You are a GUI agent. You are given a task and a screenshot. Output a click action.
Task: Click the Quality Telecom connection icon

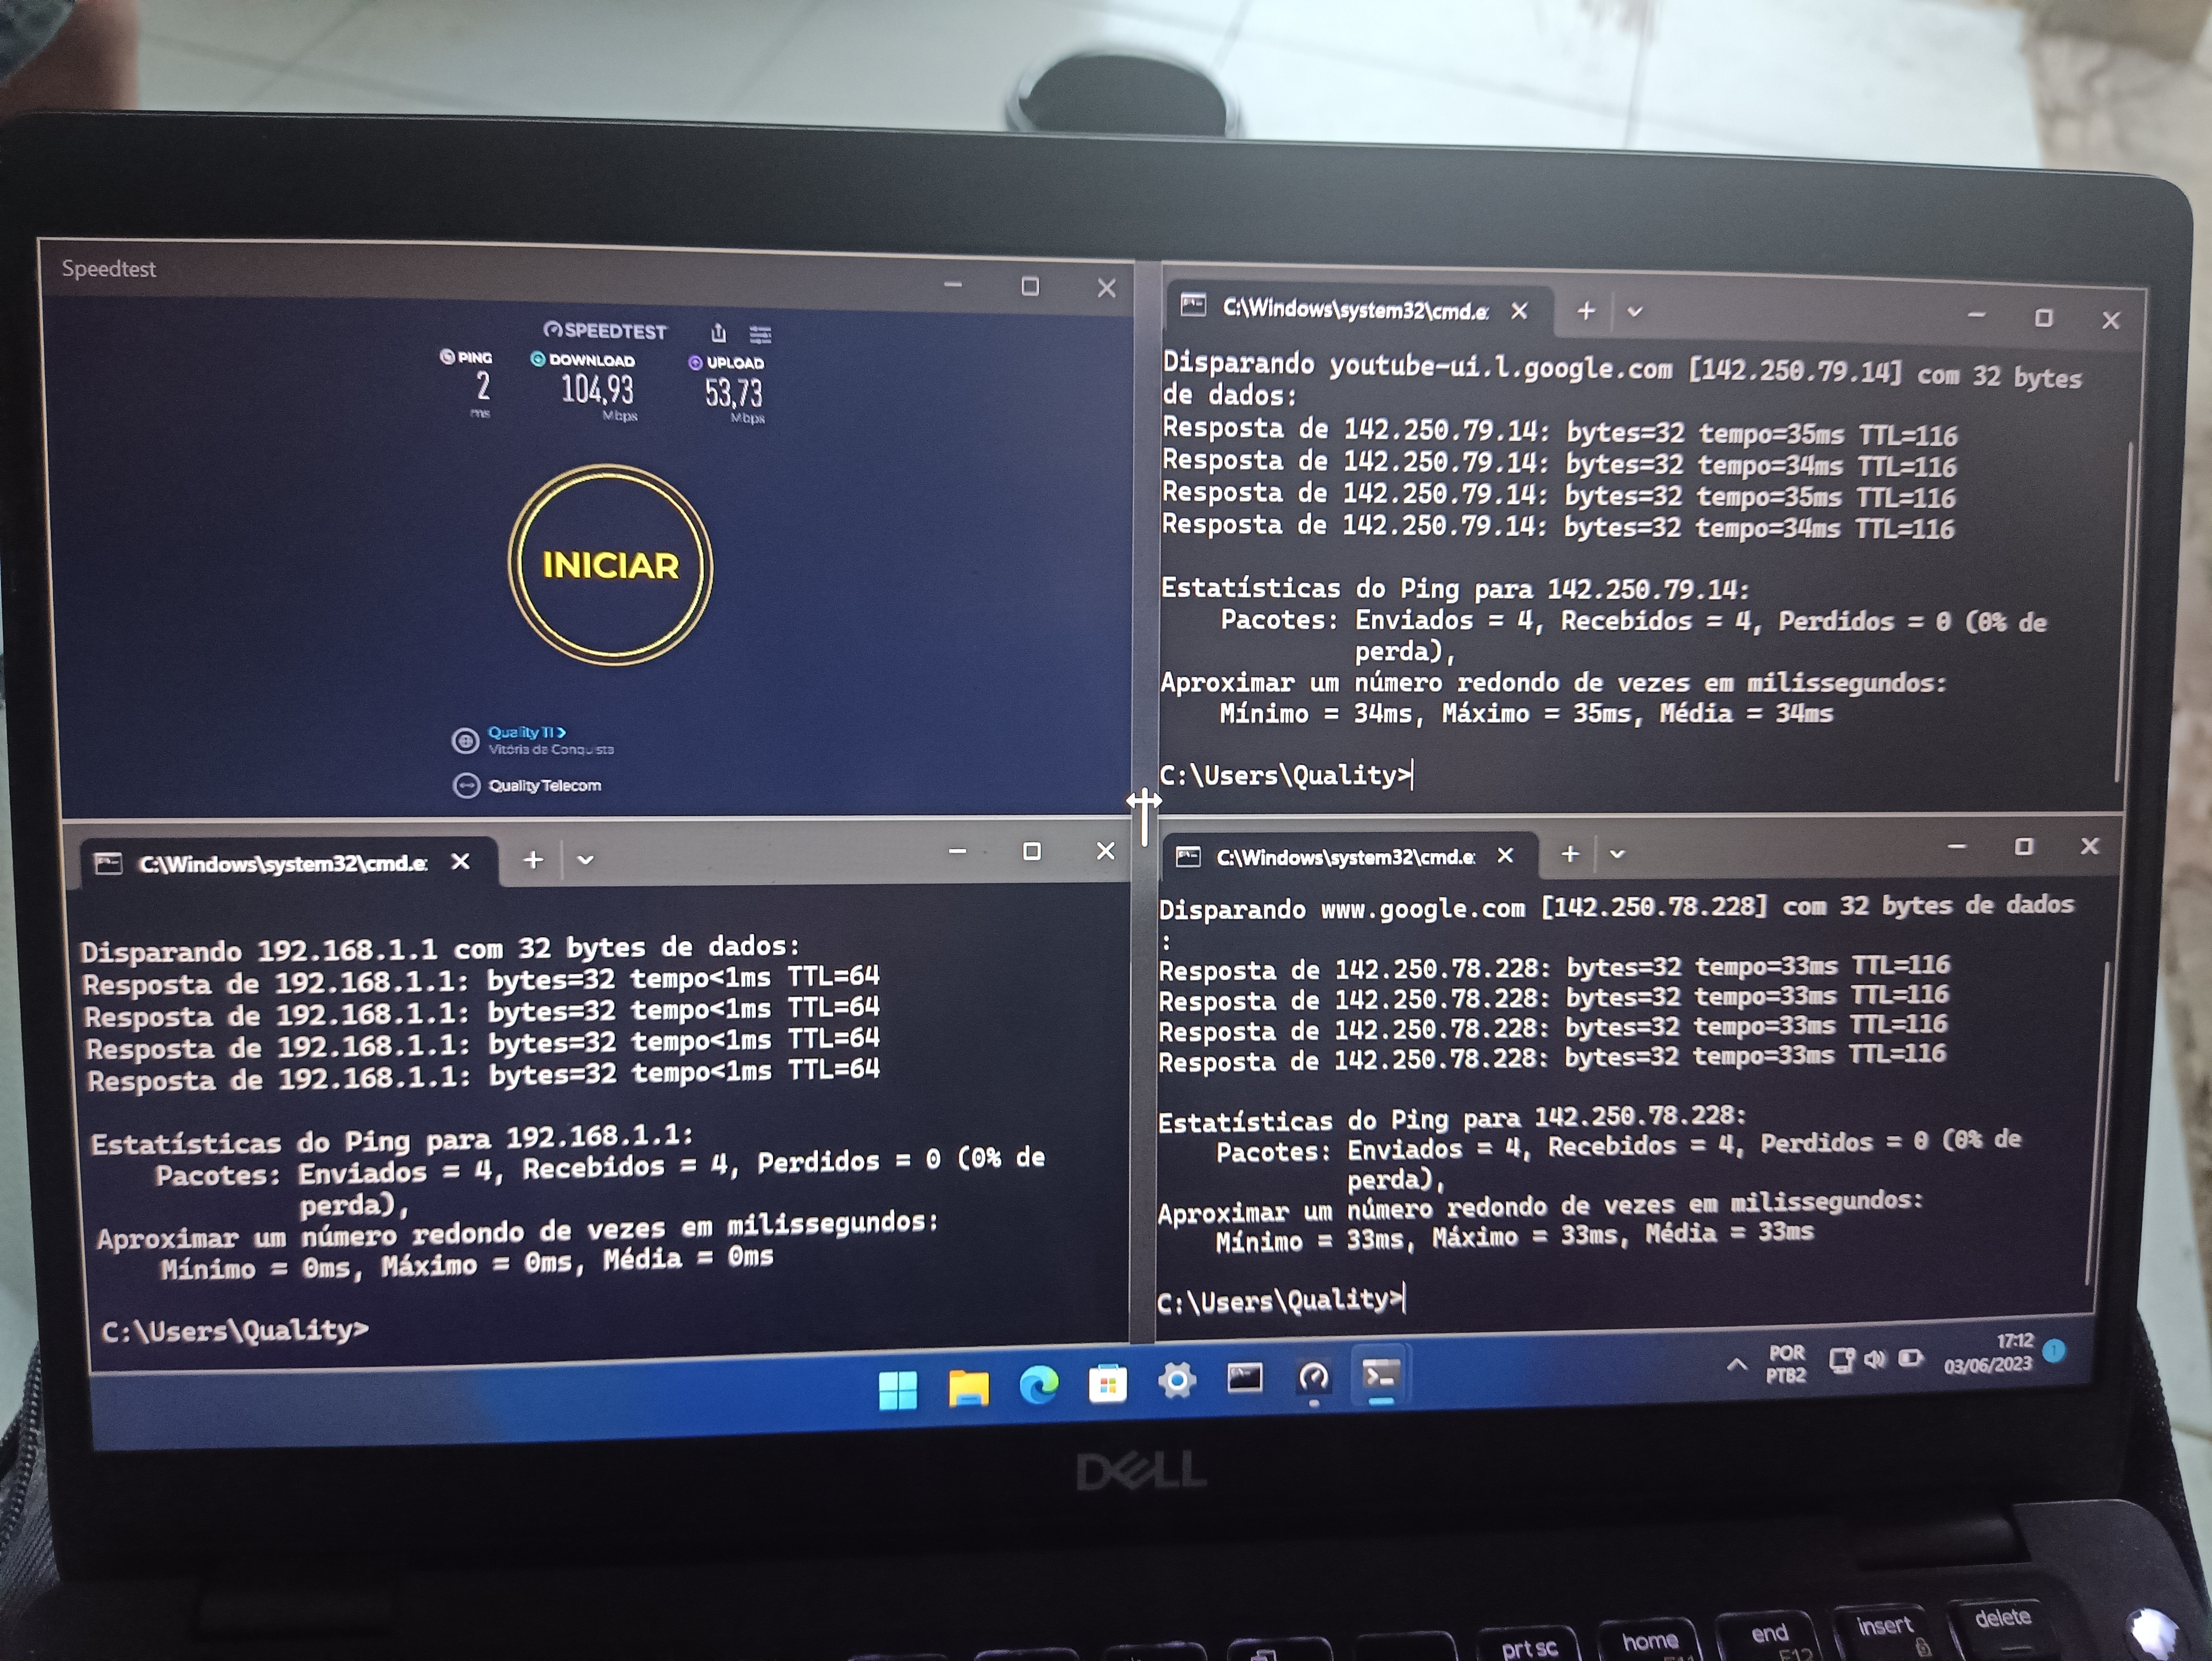point(466,786)
